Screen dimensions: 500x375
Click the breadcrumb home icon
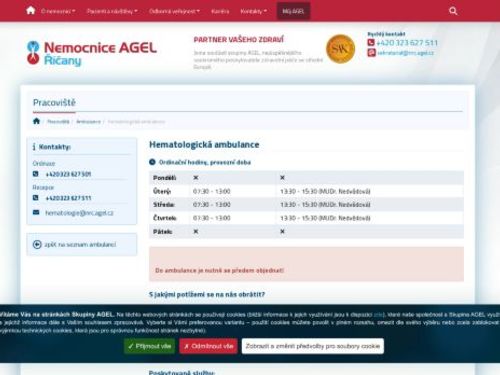click(x=36, y=121)
